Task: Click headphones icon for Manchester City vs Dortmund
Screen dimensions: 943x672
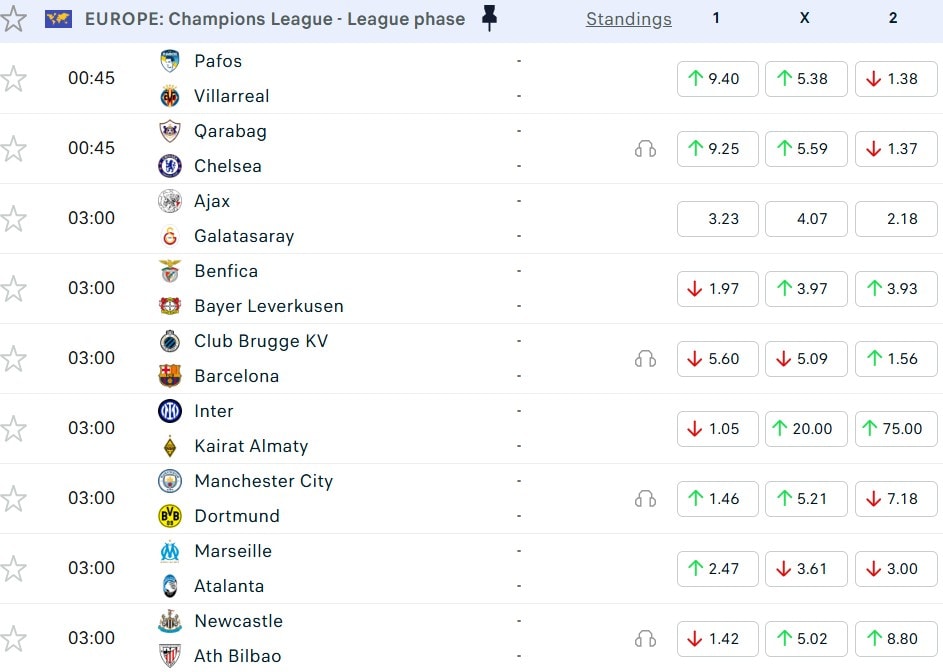Action: (645, 499)
